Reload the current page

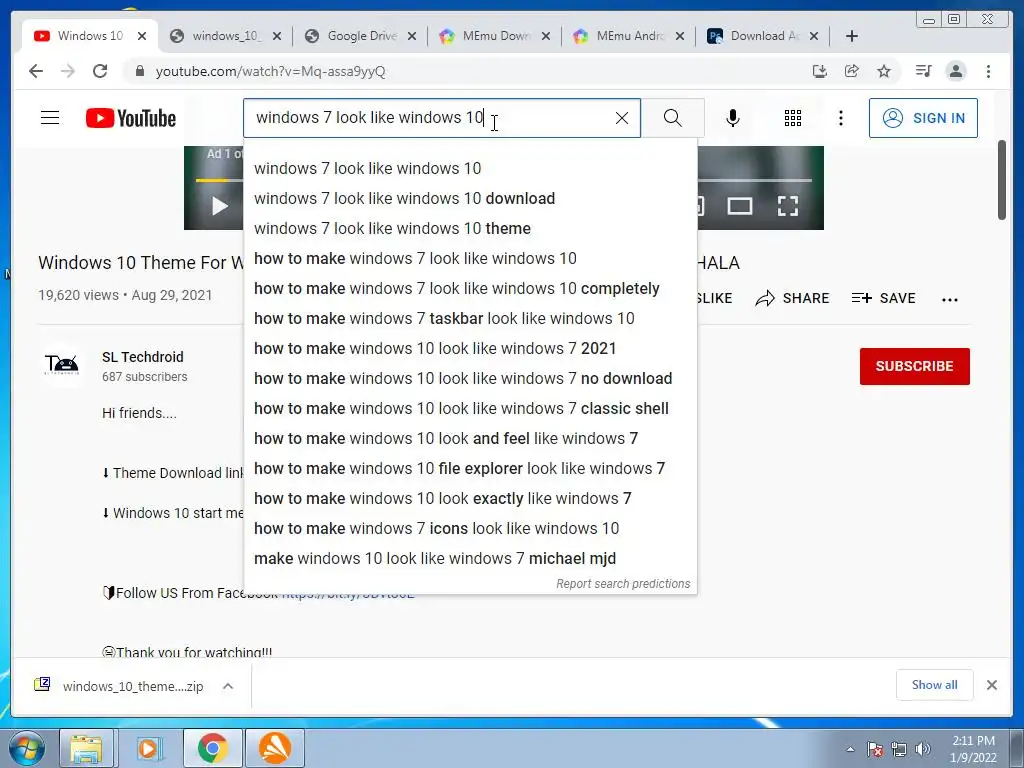coord(100,71)
